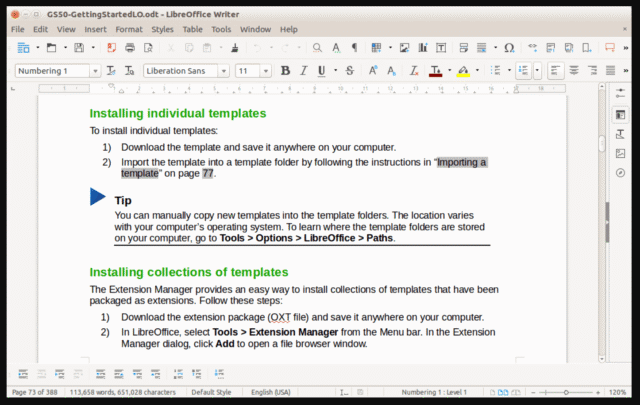Expand paragraph style Numbering 1 dropdown

click(x=95, y=71)
